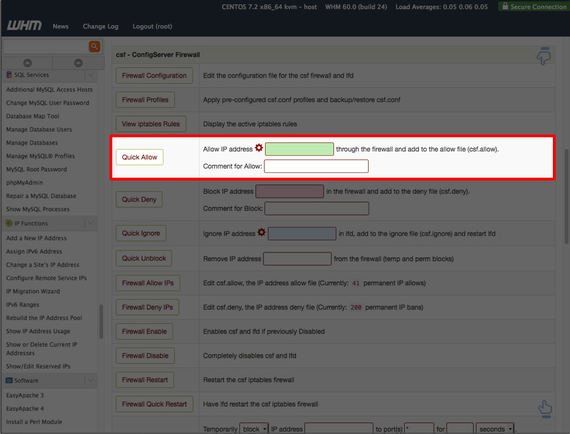
Task: Click the Firewall Restart button
Action: tap(145, 380)
